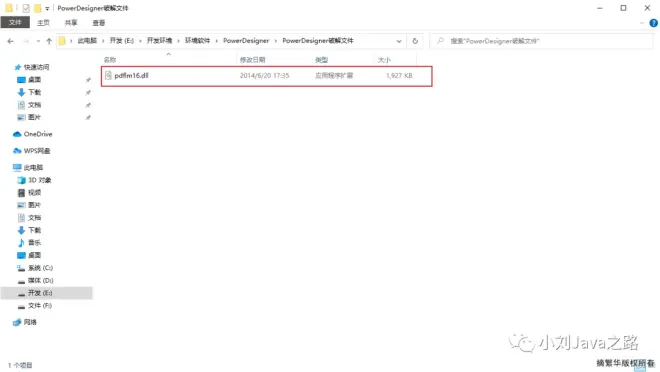Click the pdflm16.dll file icon
This screenshot has height=372, width=660.
(108, 75)
